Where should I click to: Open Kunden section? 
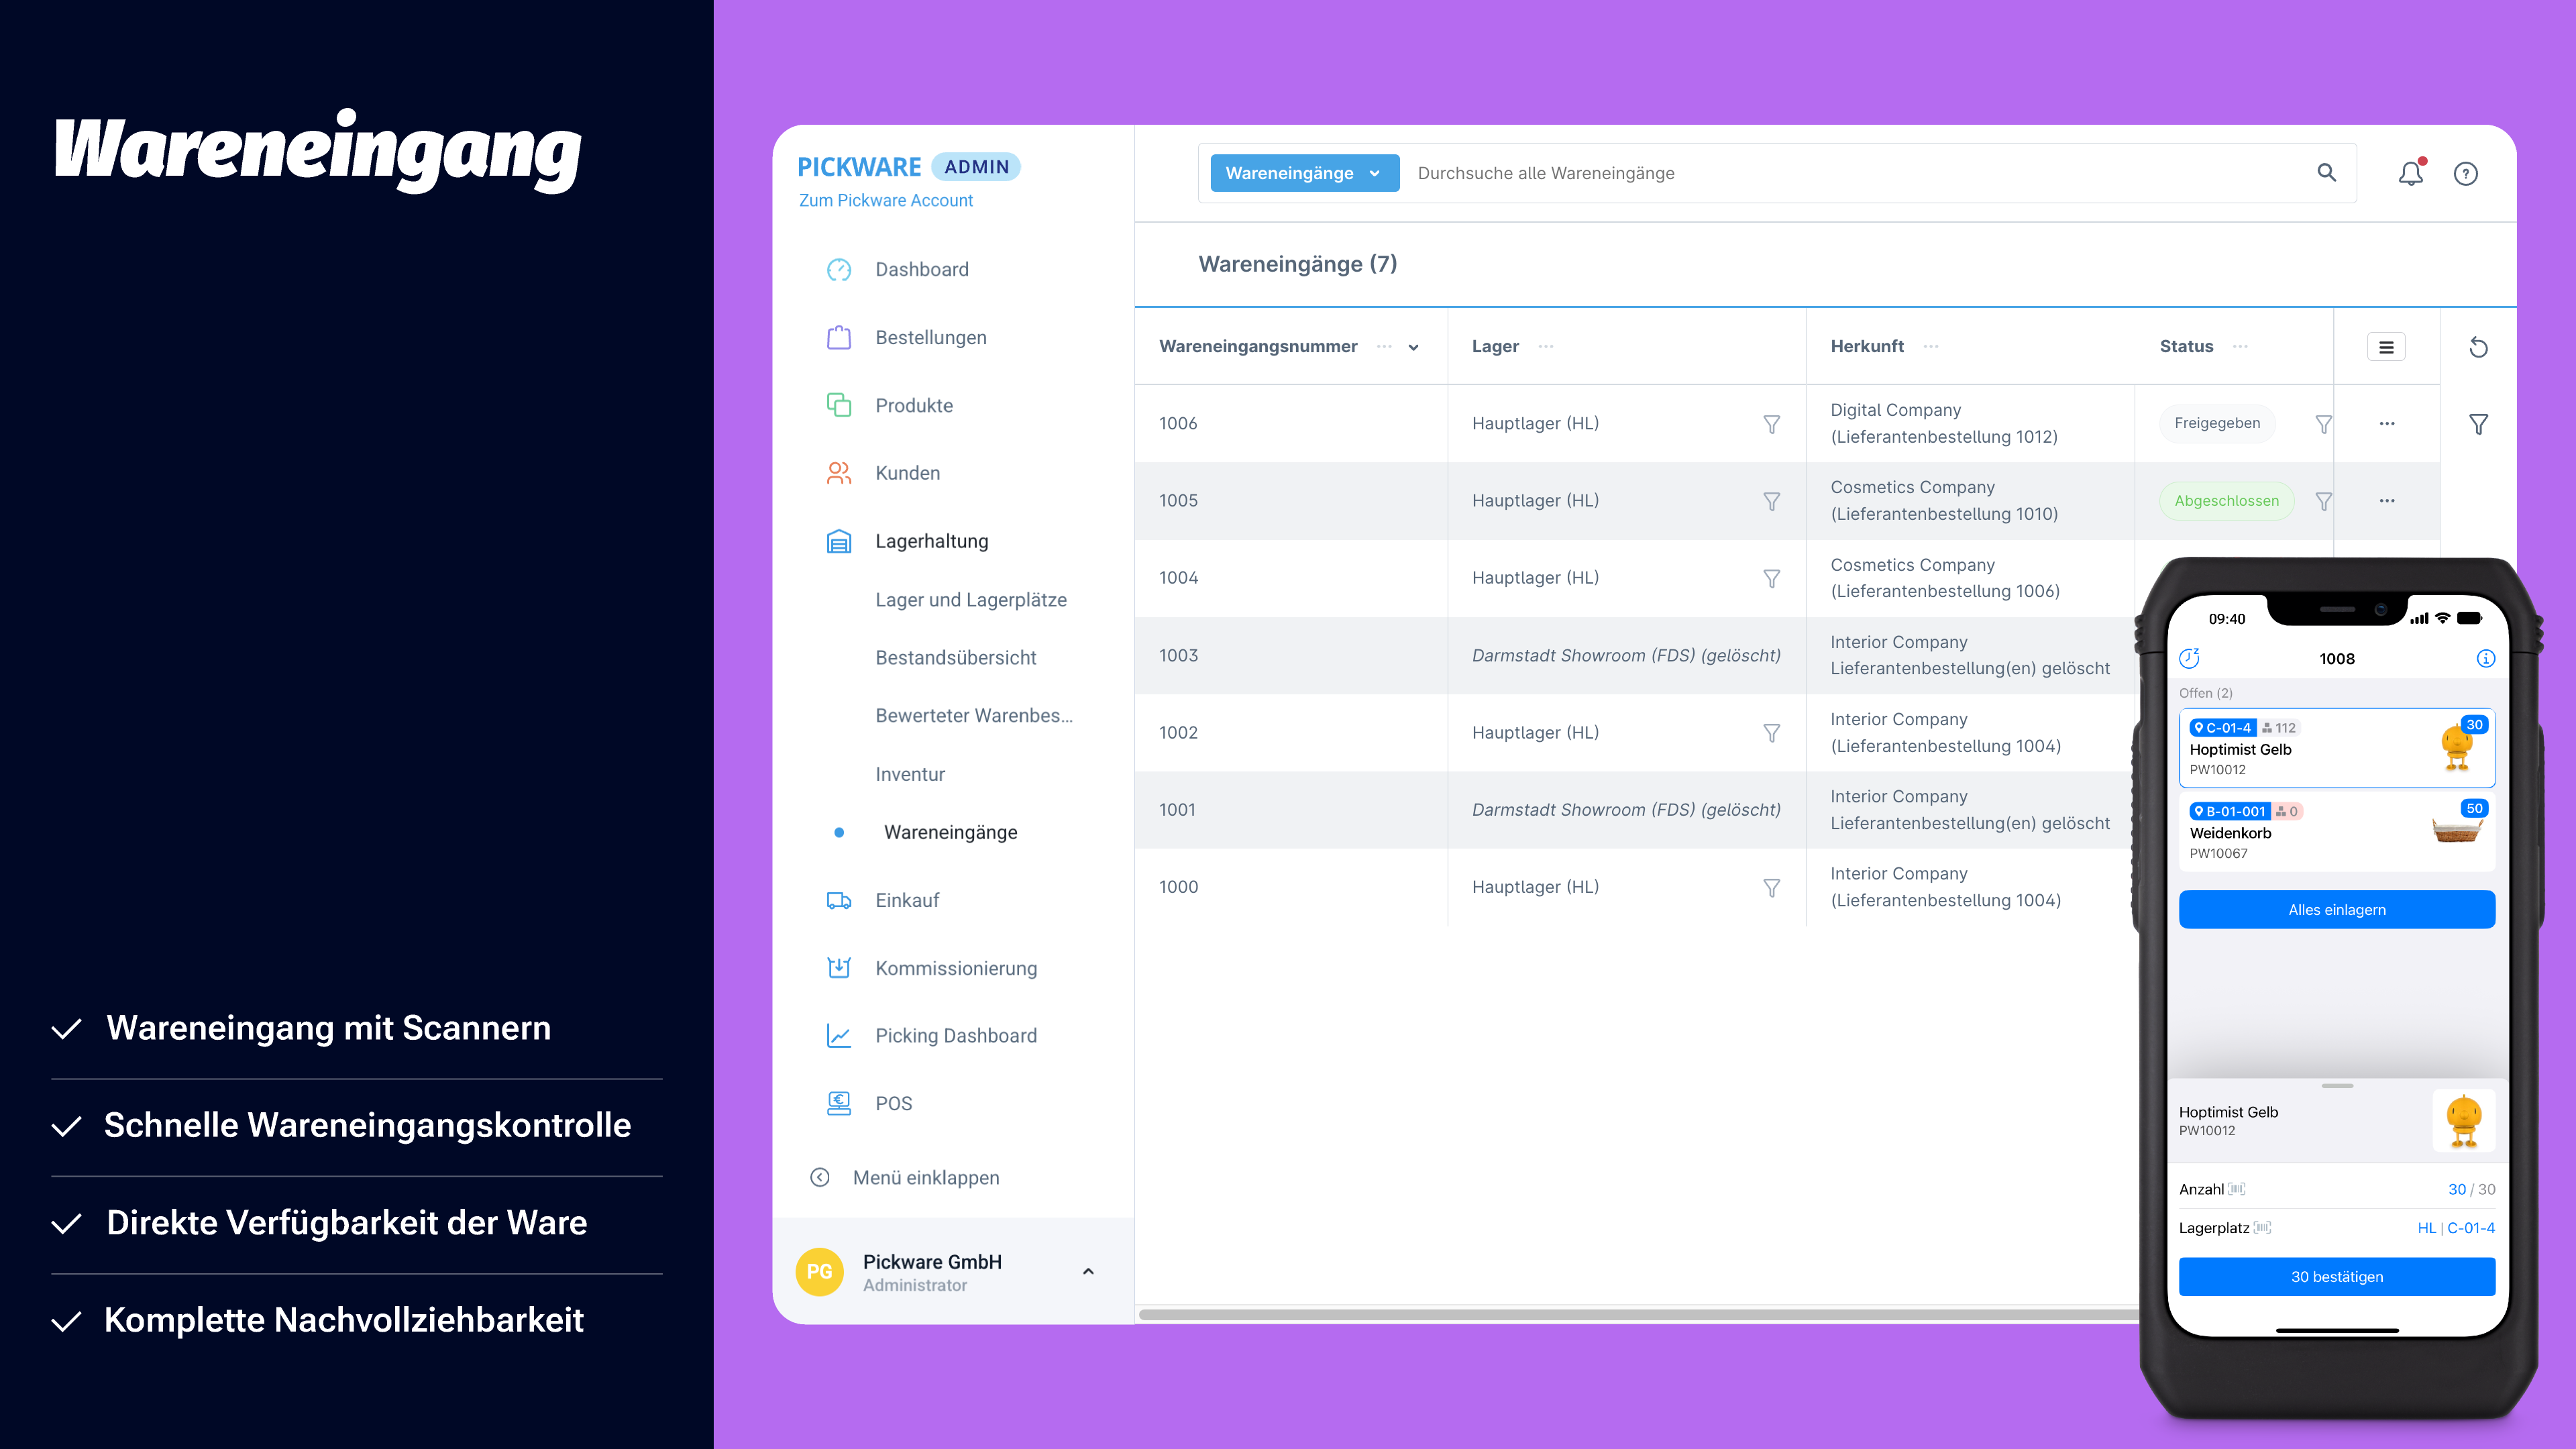tap(907, 473)
